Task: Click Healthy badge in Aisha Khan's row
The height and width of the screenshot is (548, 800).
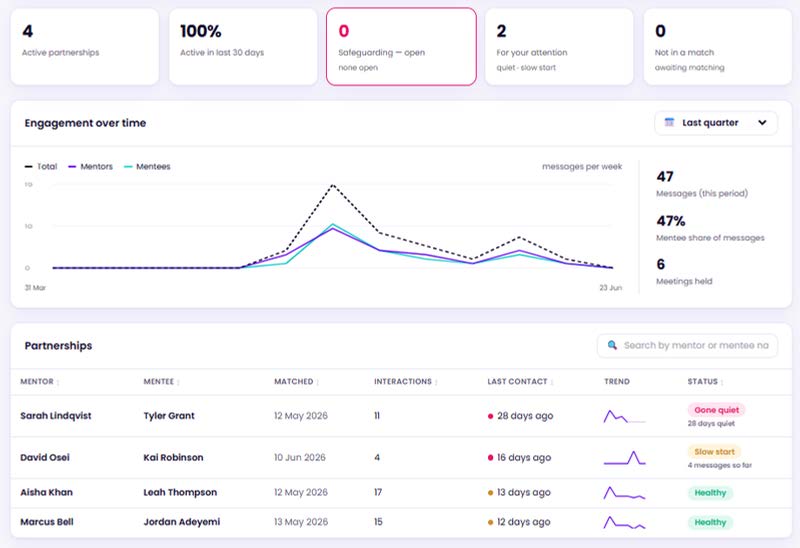Action: pos(710,493)
